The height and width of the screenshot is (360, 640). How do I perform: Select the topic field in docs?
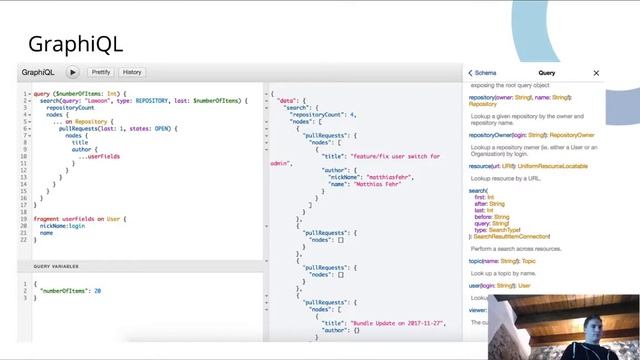(x=475, y=261)
